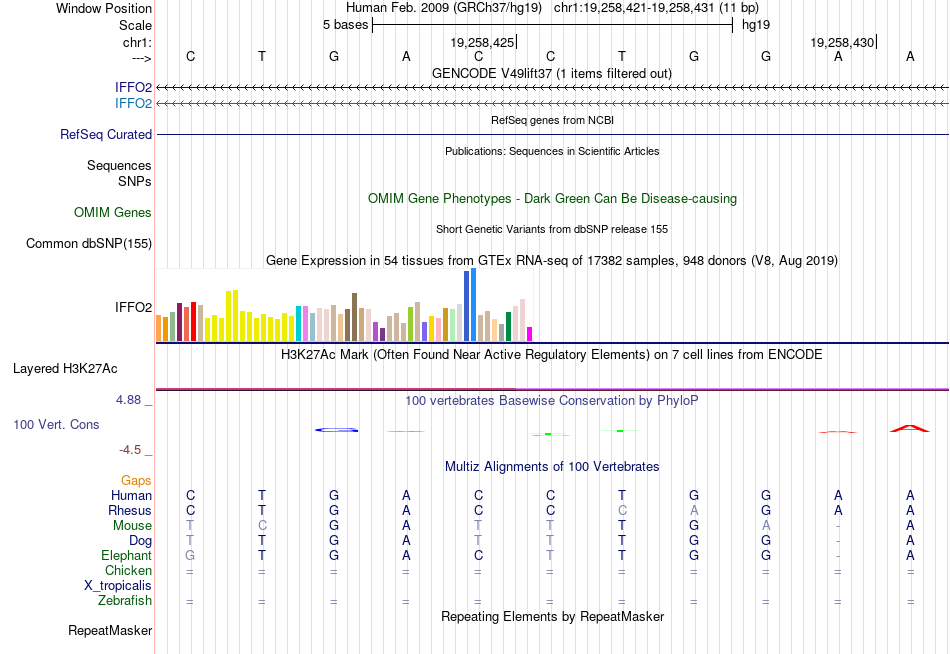Click the 4.88 upper conservation scale value
This screenshot has height=654, width=950.
pyautogui.click(x=128, y=400)
